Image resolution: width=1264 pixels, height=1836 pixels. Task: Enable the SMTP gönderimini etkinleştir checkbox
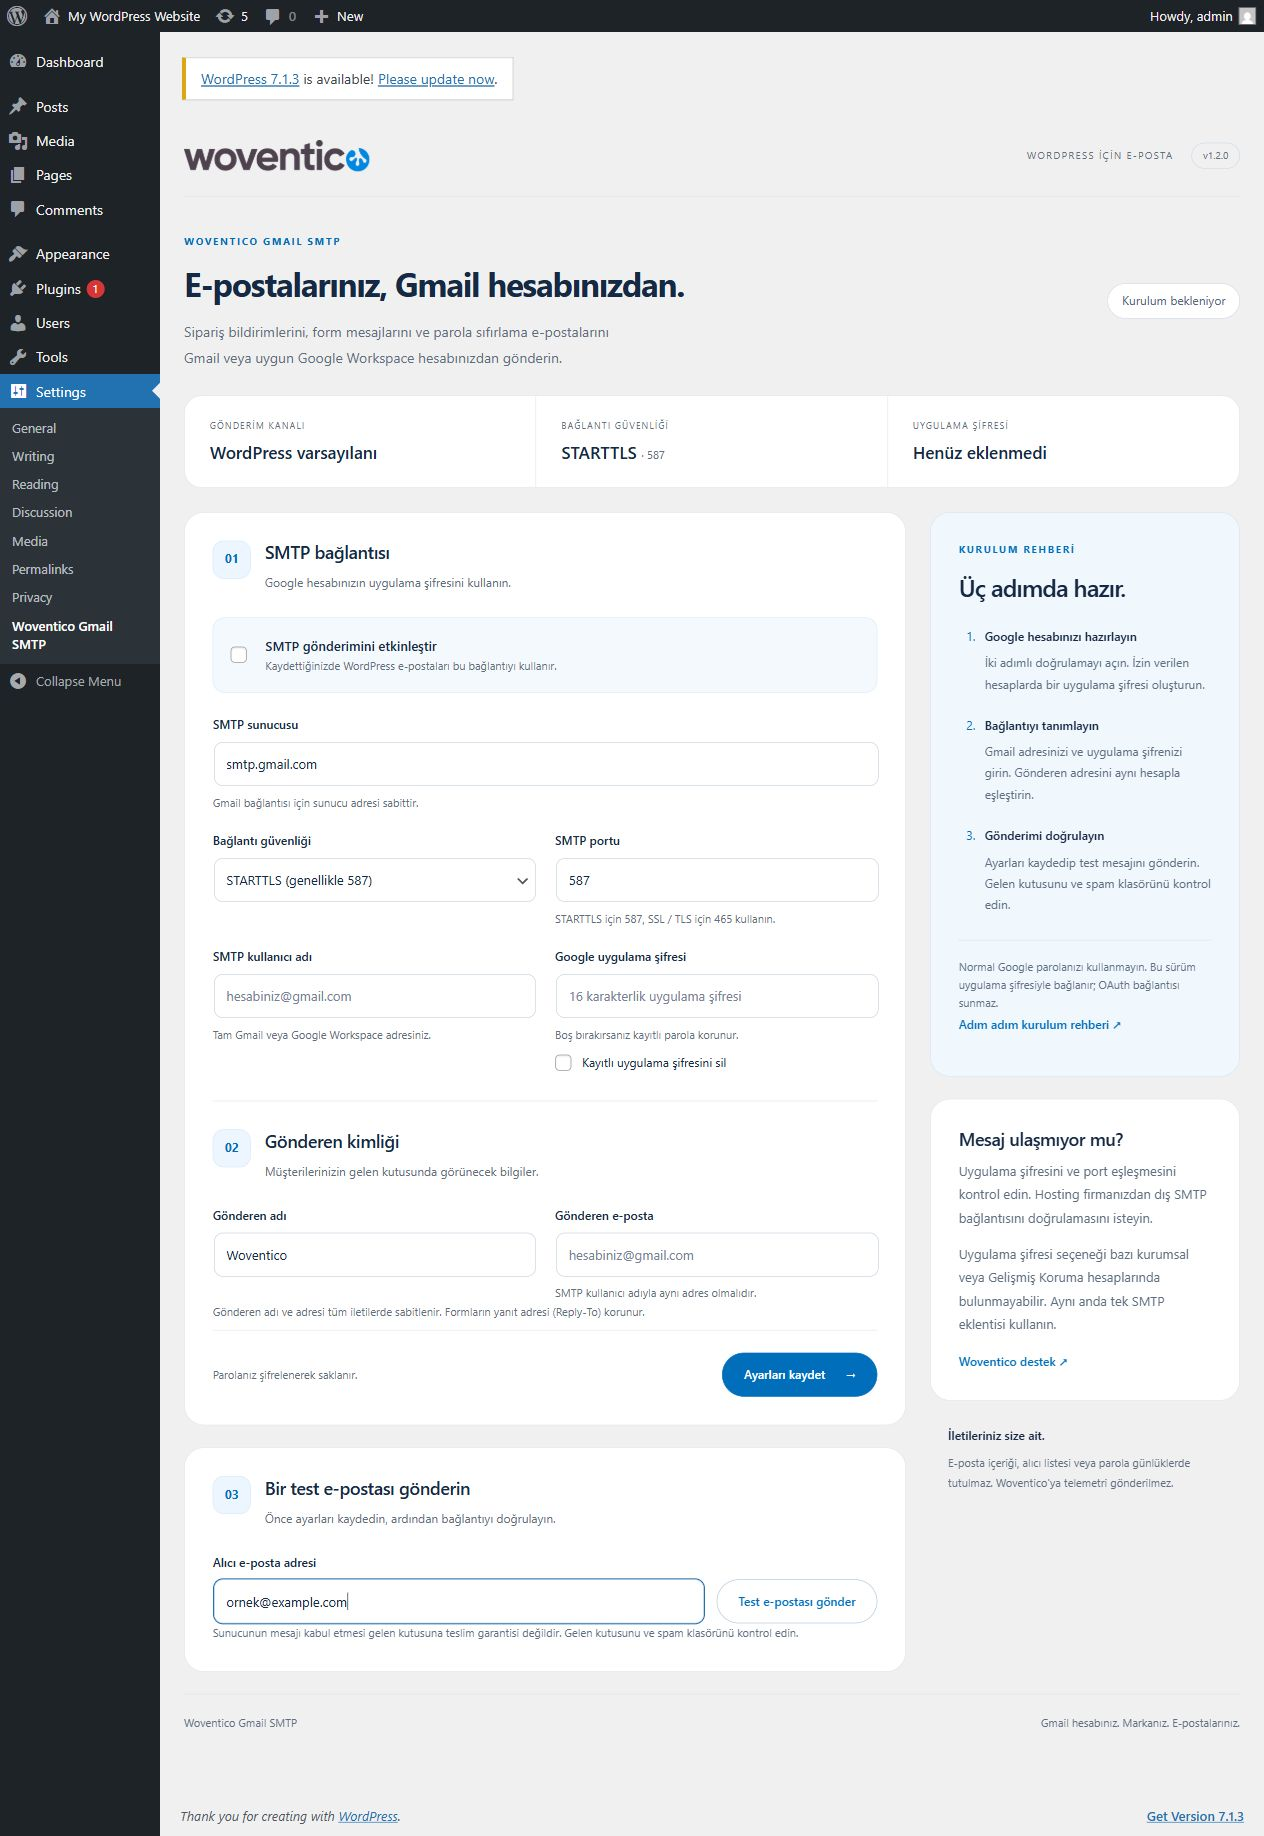click(x=239, y=655)
